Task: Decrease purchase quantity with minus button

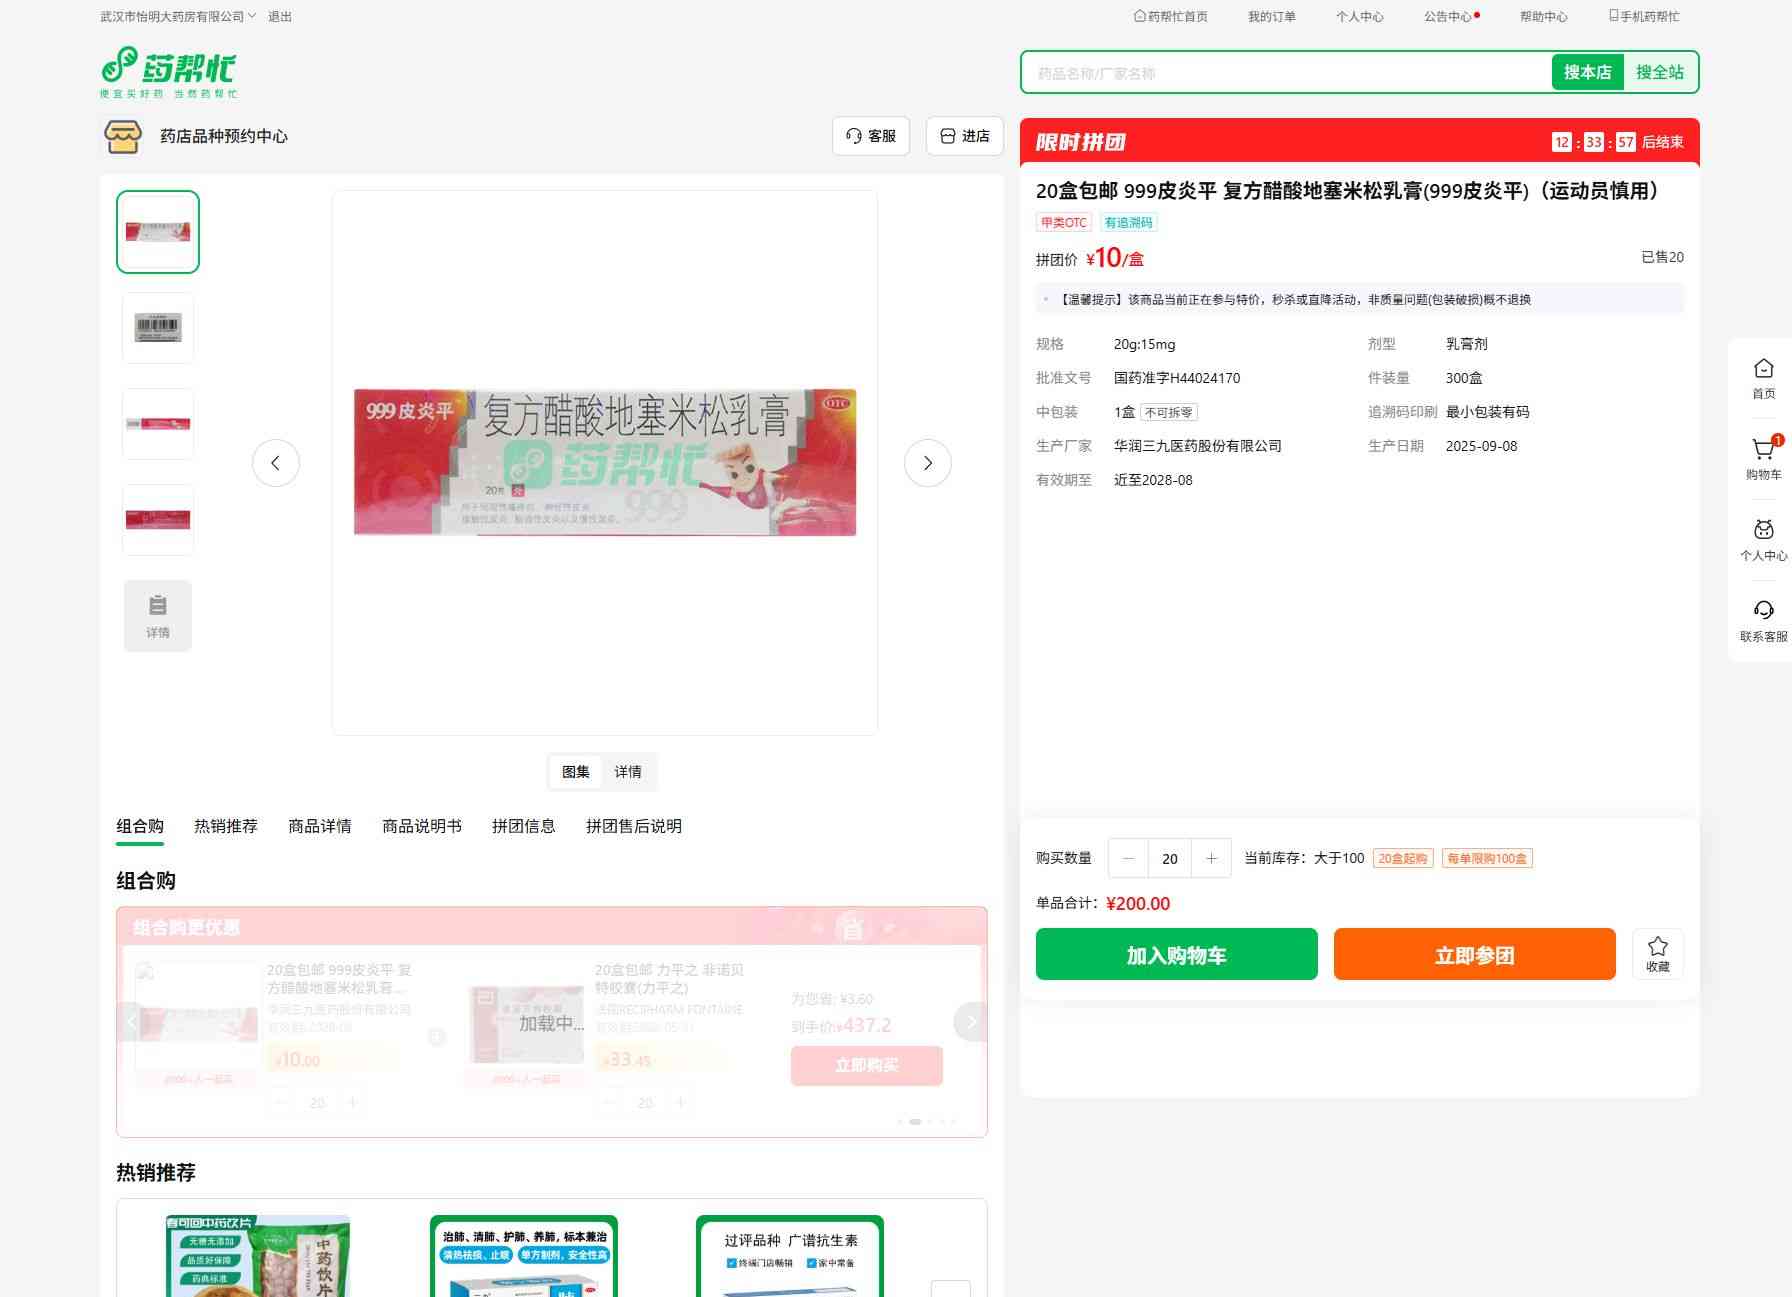Action: 1129,858
